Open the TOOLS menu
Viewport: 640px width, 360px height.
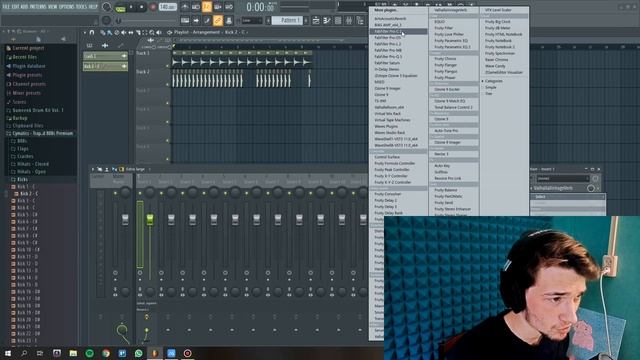(81, 7)
